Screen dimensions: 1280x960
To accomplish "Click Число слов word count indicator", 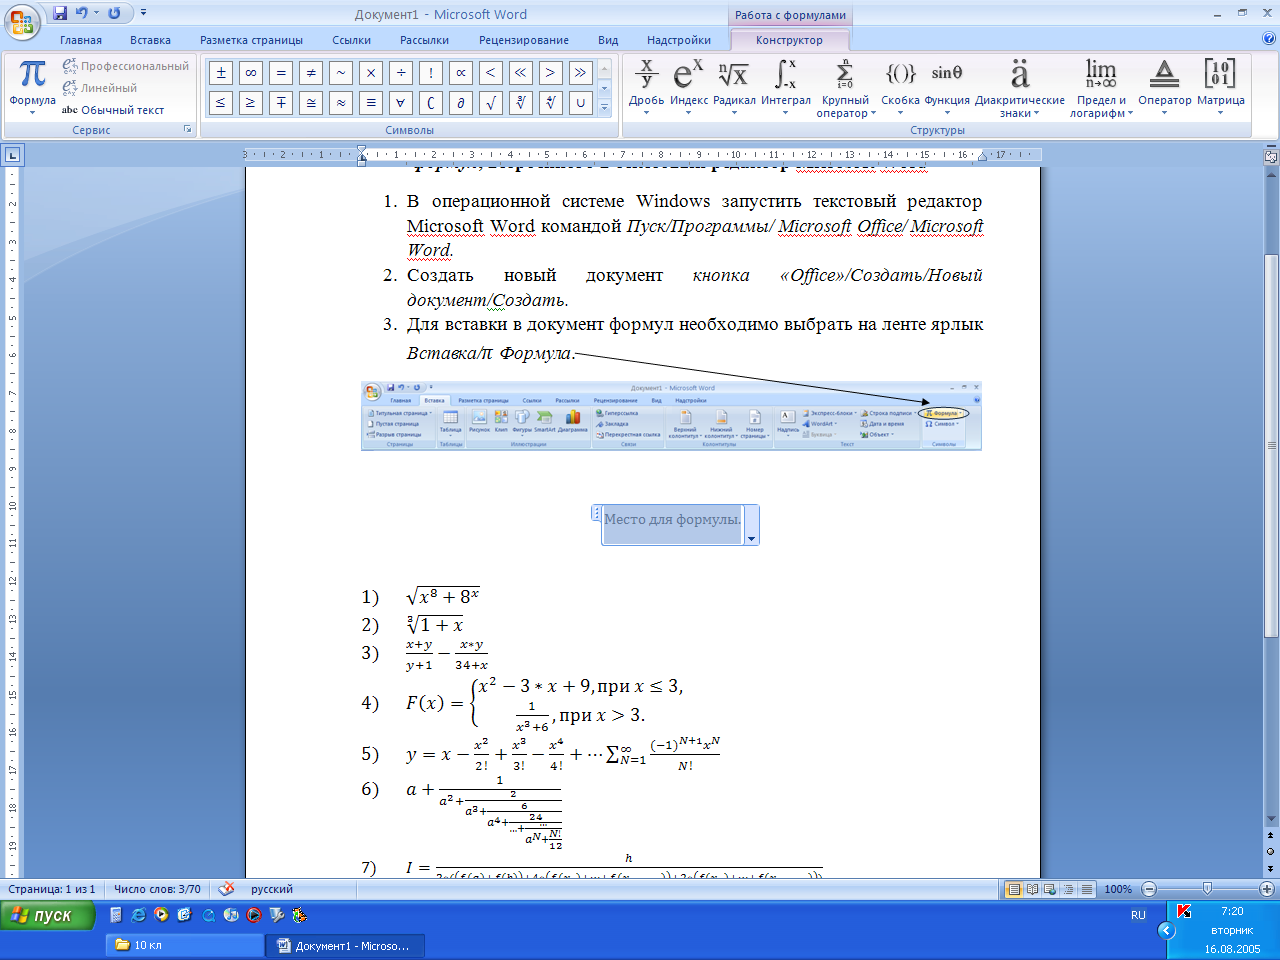I will (x=157, y=888).
